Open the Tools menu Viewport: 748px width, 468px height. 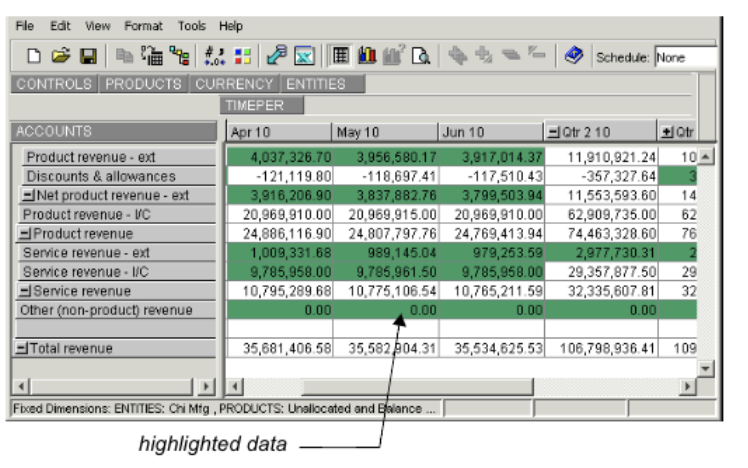tap(192, 26)
